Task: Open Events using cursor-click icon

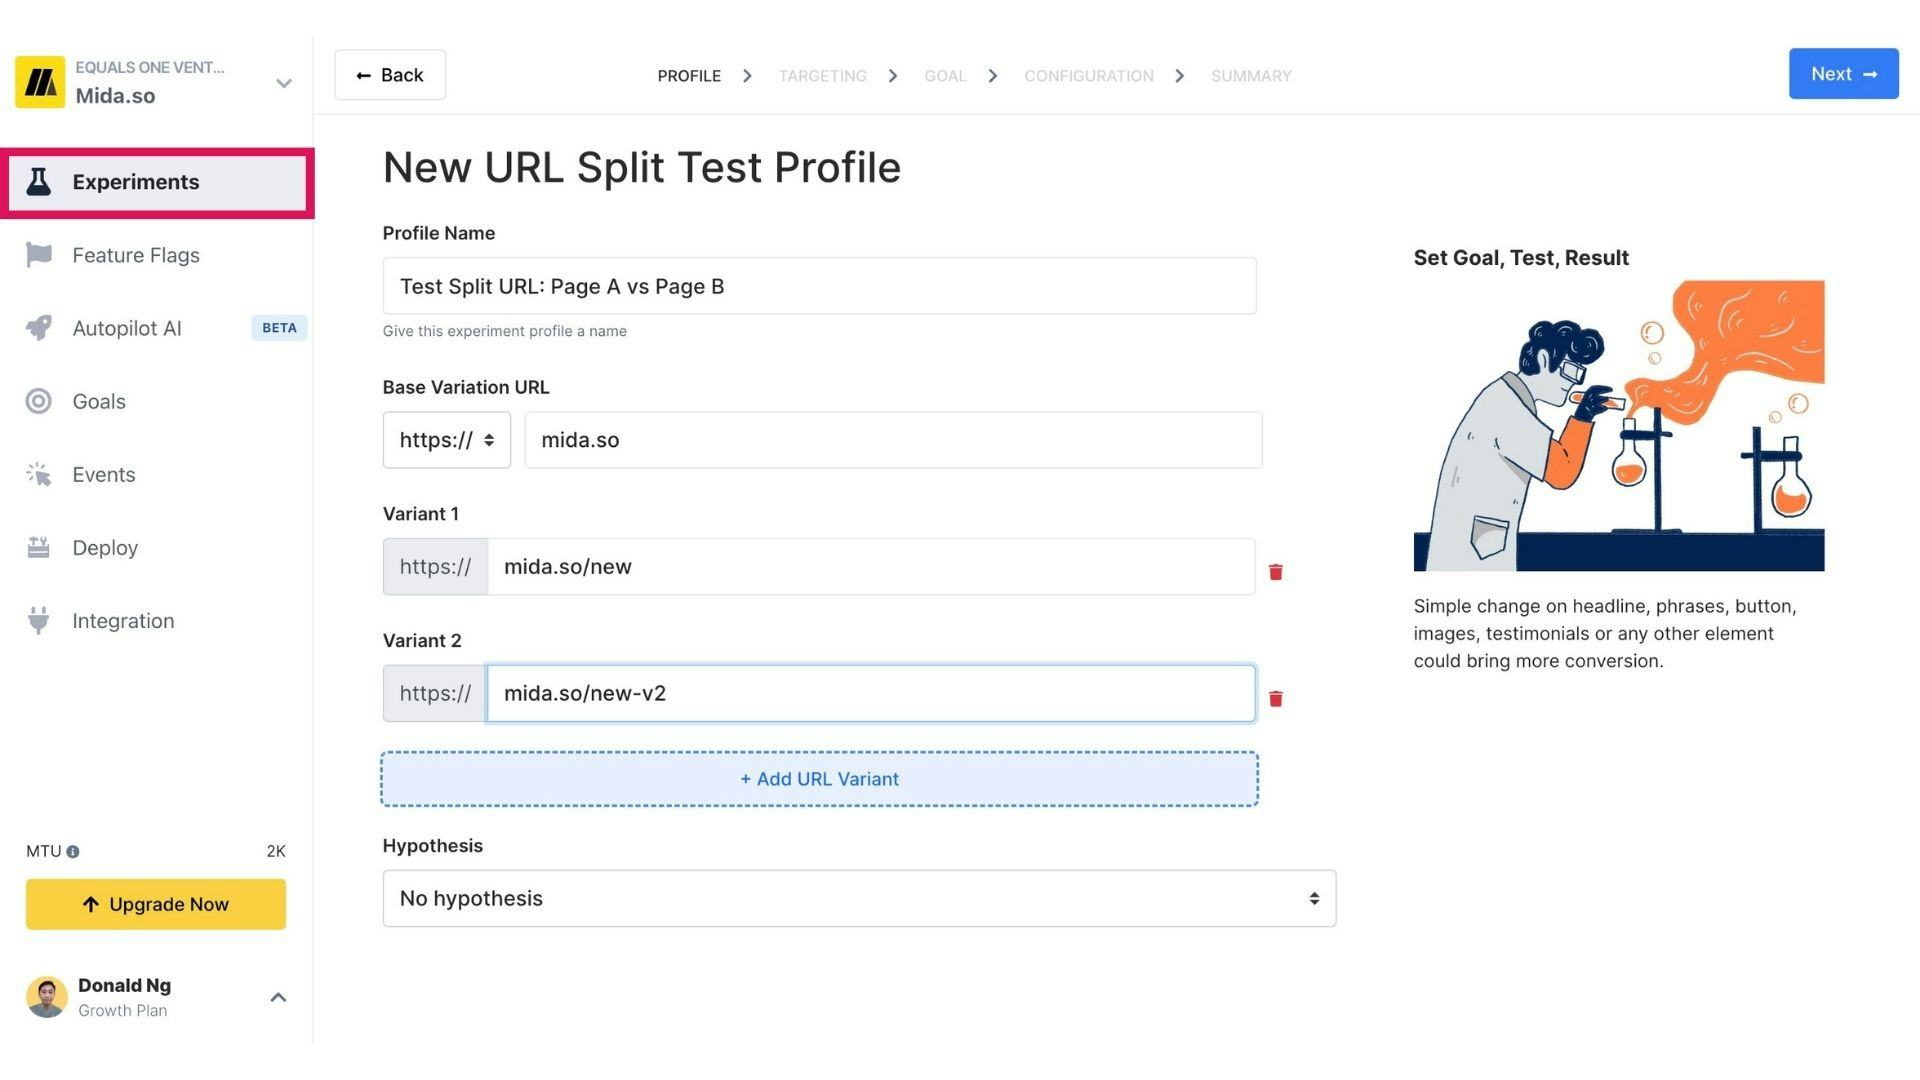Action: click(x=39, y=474)
